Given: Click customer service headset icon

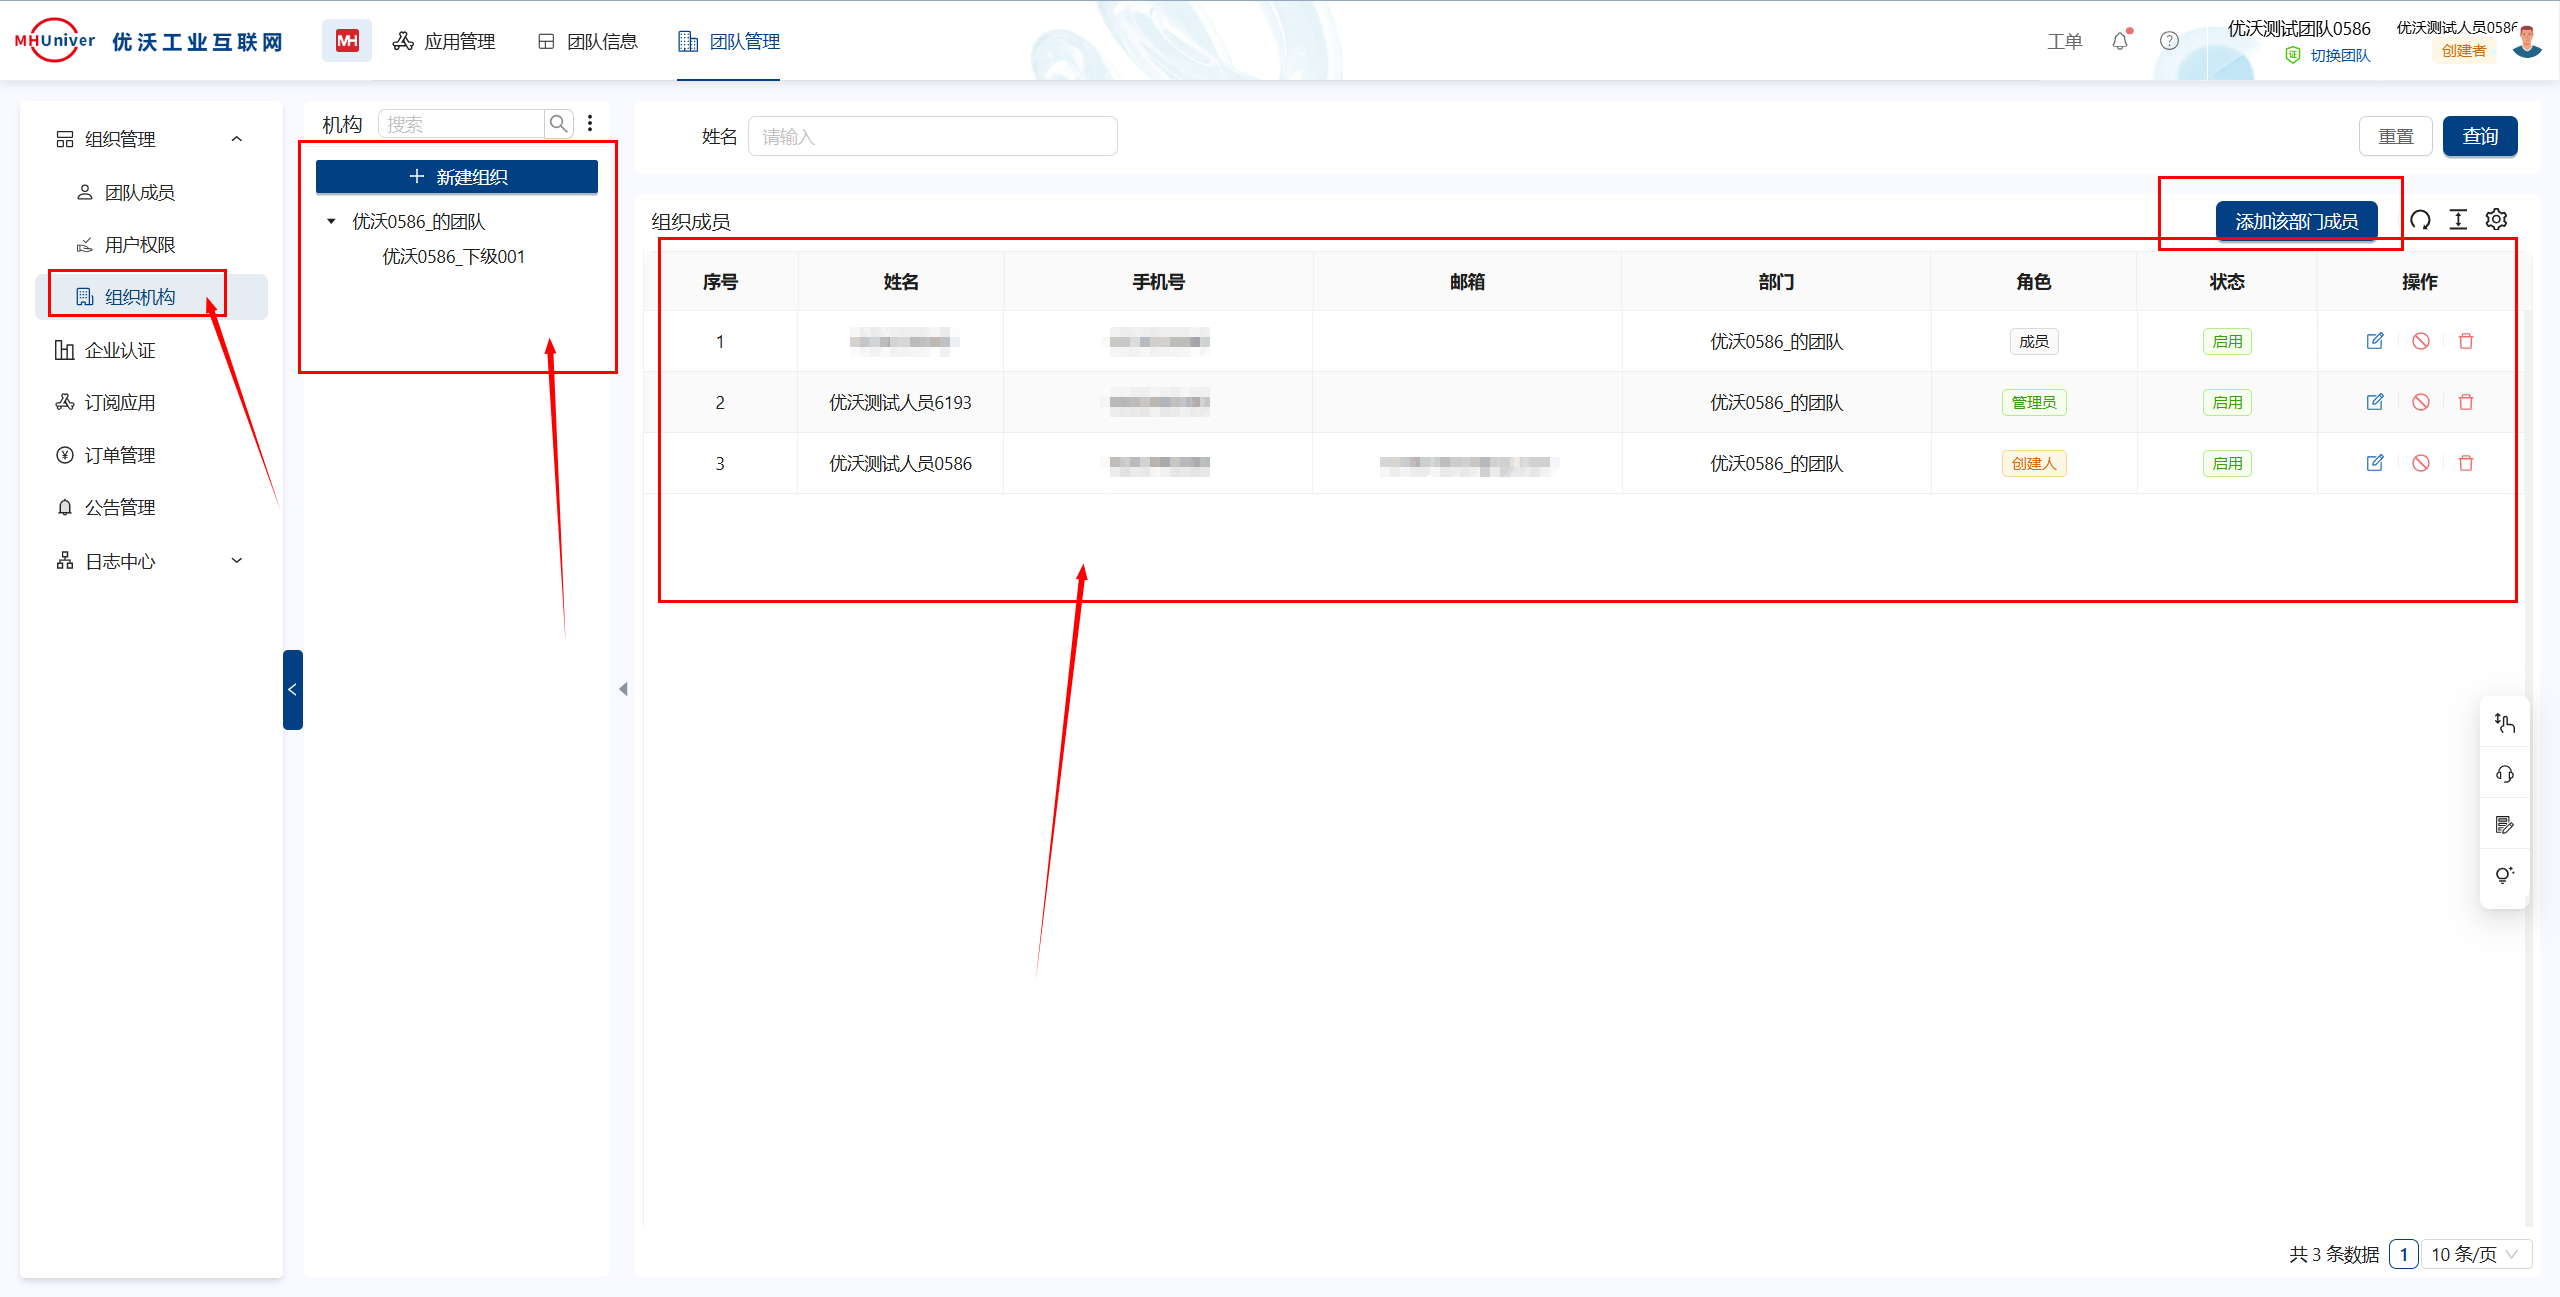Looking at the screenshot, I should click(2504, 774).
